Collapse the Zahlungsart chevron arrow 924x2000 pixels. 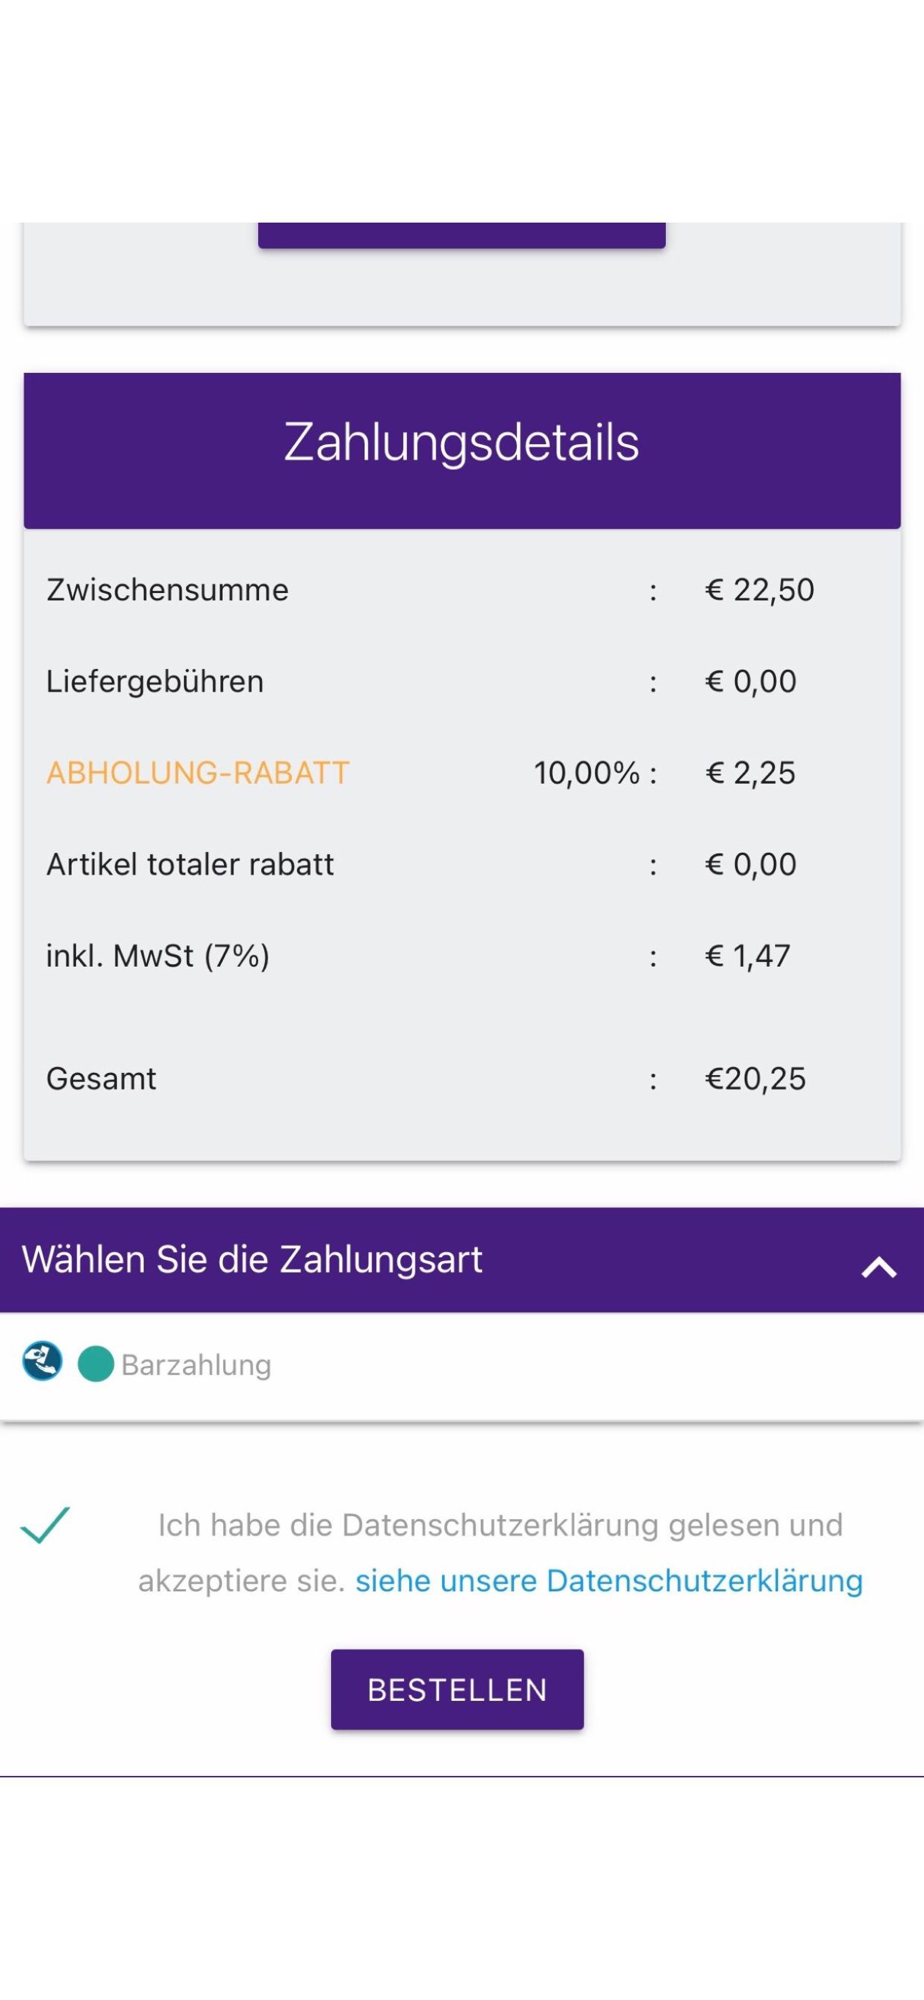pyautogui.click(x=879, y=1267)
